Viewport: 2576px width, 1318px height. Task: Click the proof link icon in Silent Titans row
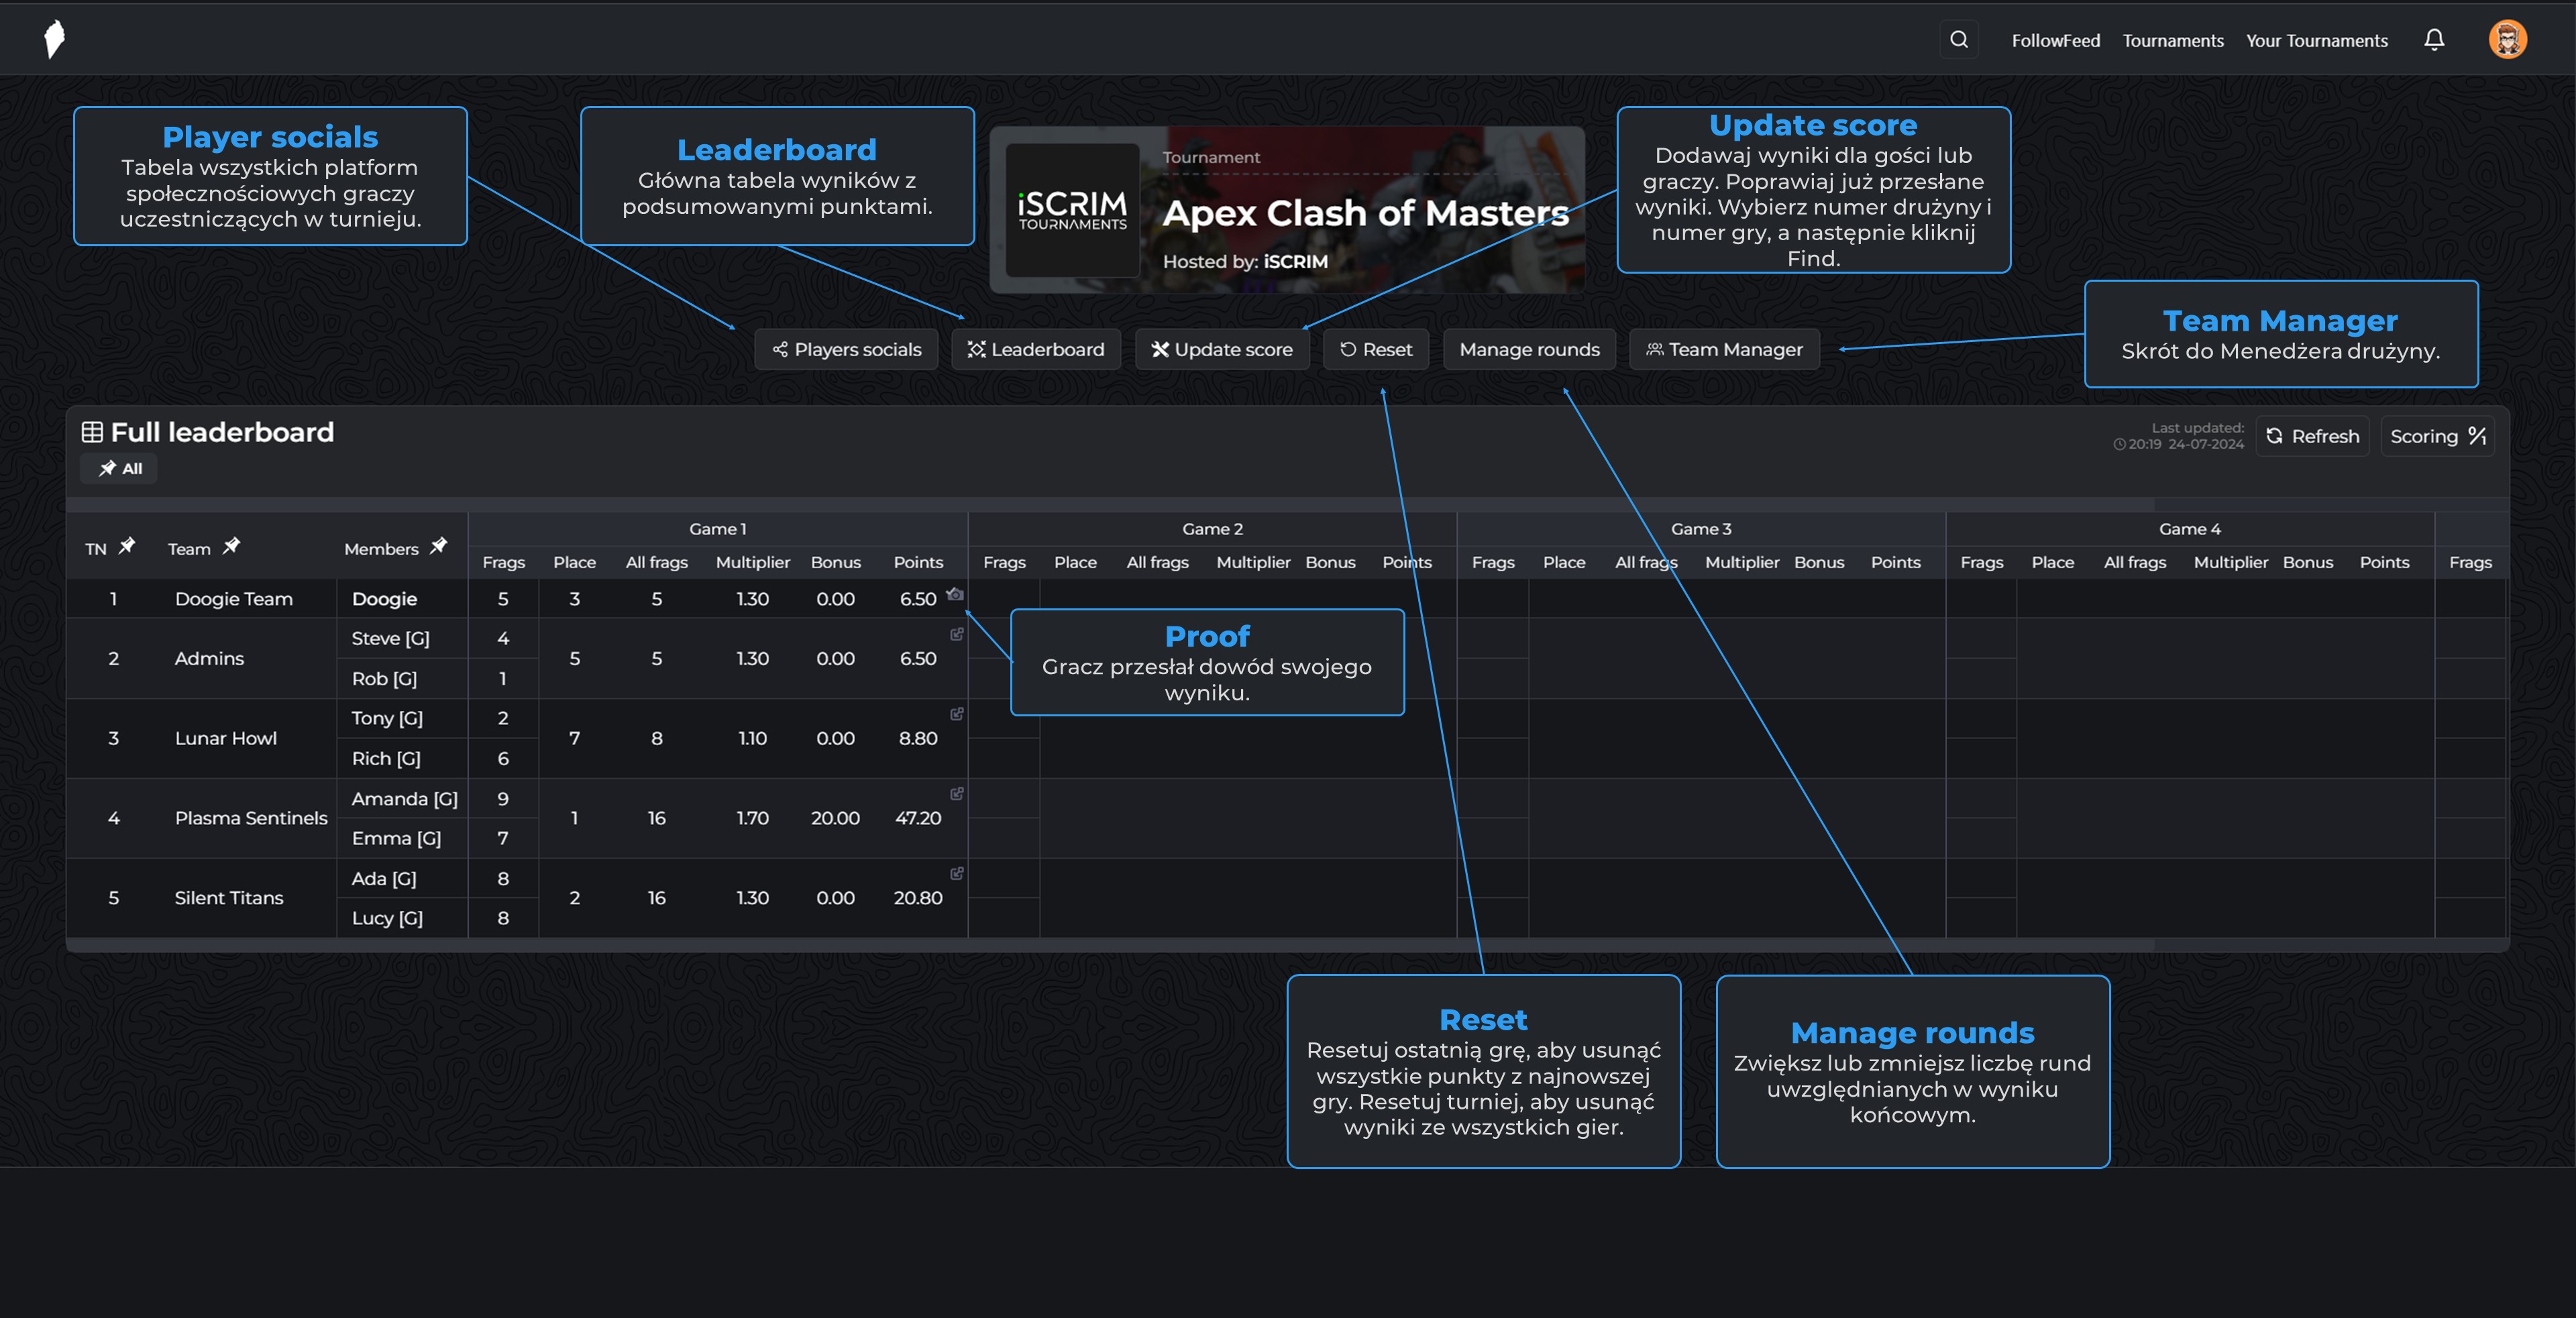pyautogui.click(x=957, y=874)
